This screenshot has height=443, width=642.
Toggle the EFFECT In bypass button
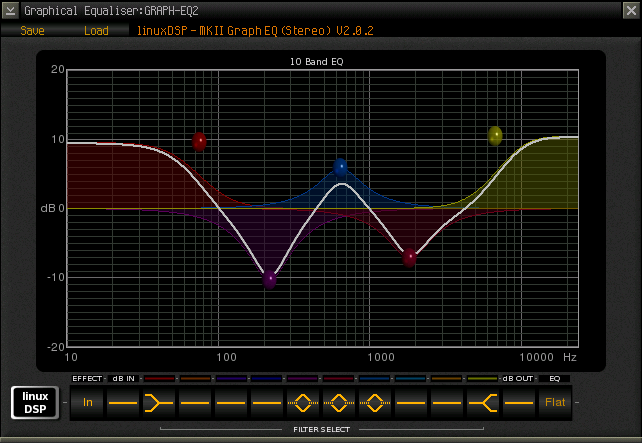[87, 403]
